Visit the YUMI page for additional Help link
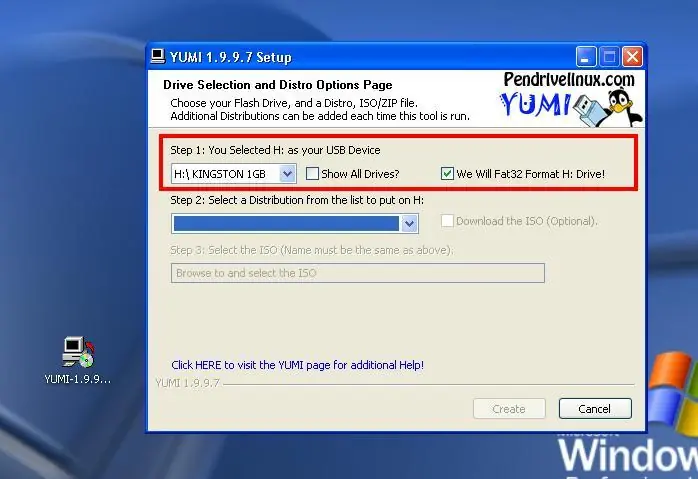The image size is (698, 479). [x=297, y=365]
